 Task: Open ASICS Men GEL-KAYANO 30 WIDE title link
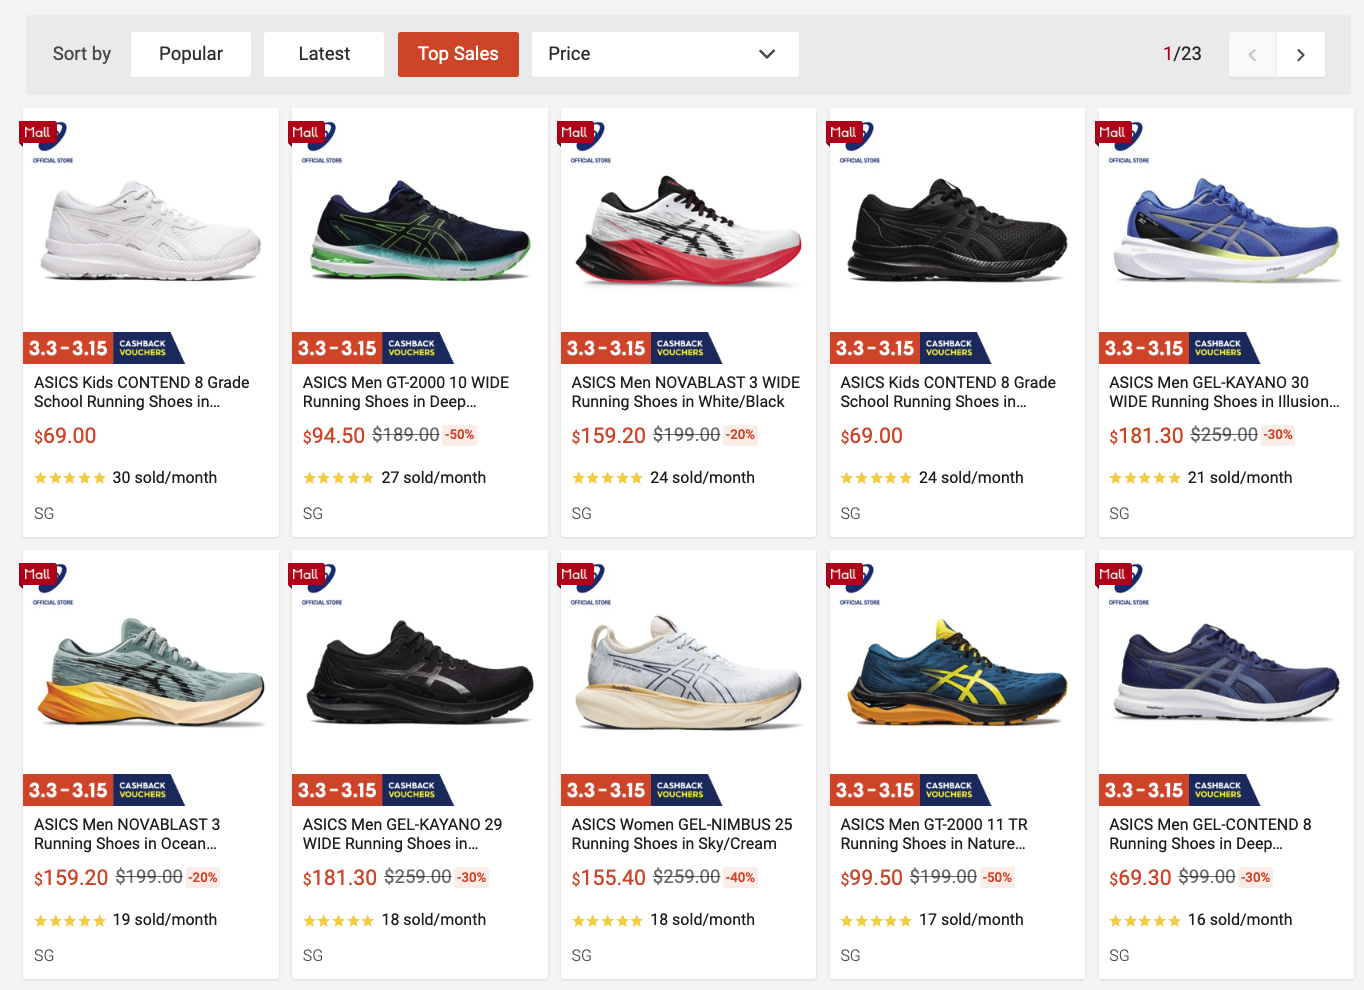coord(1223,392)
